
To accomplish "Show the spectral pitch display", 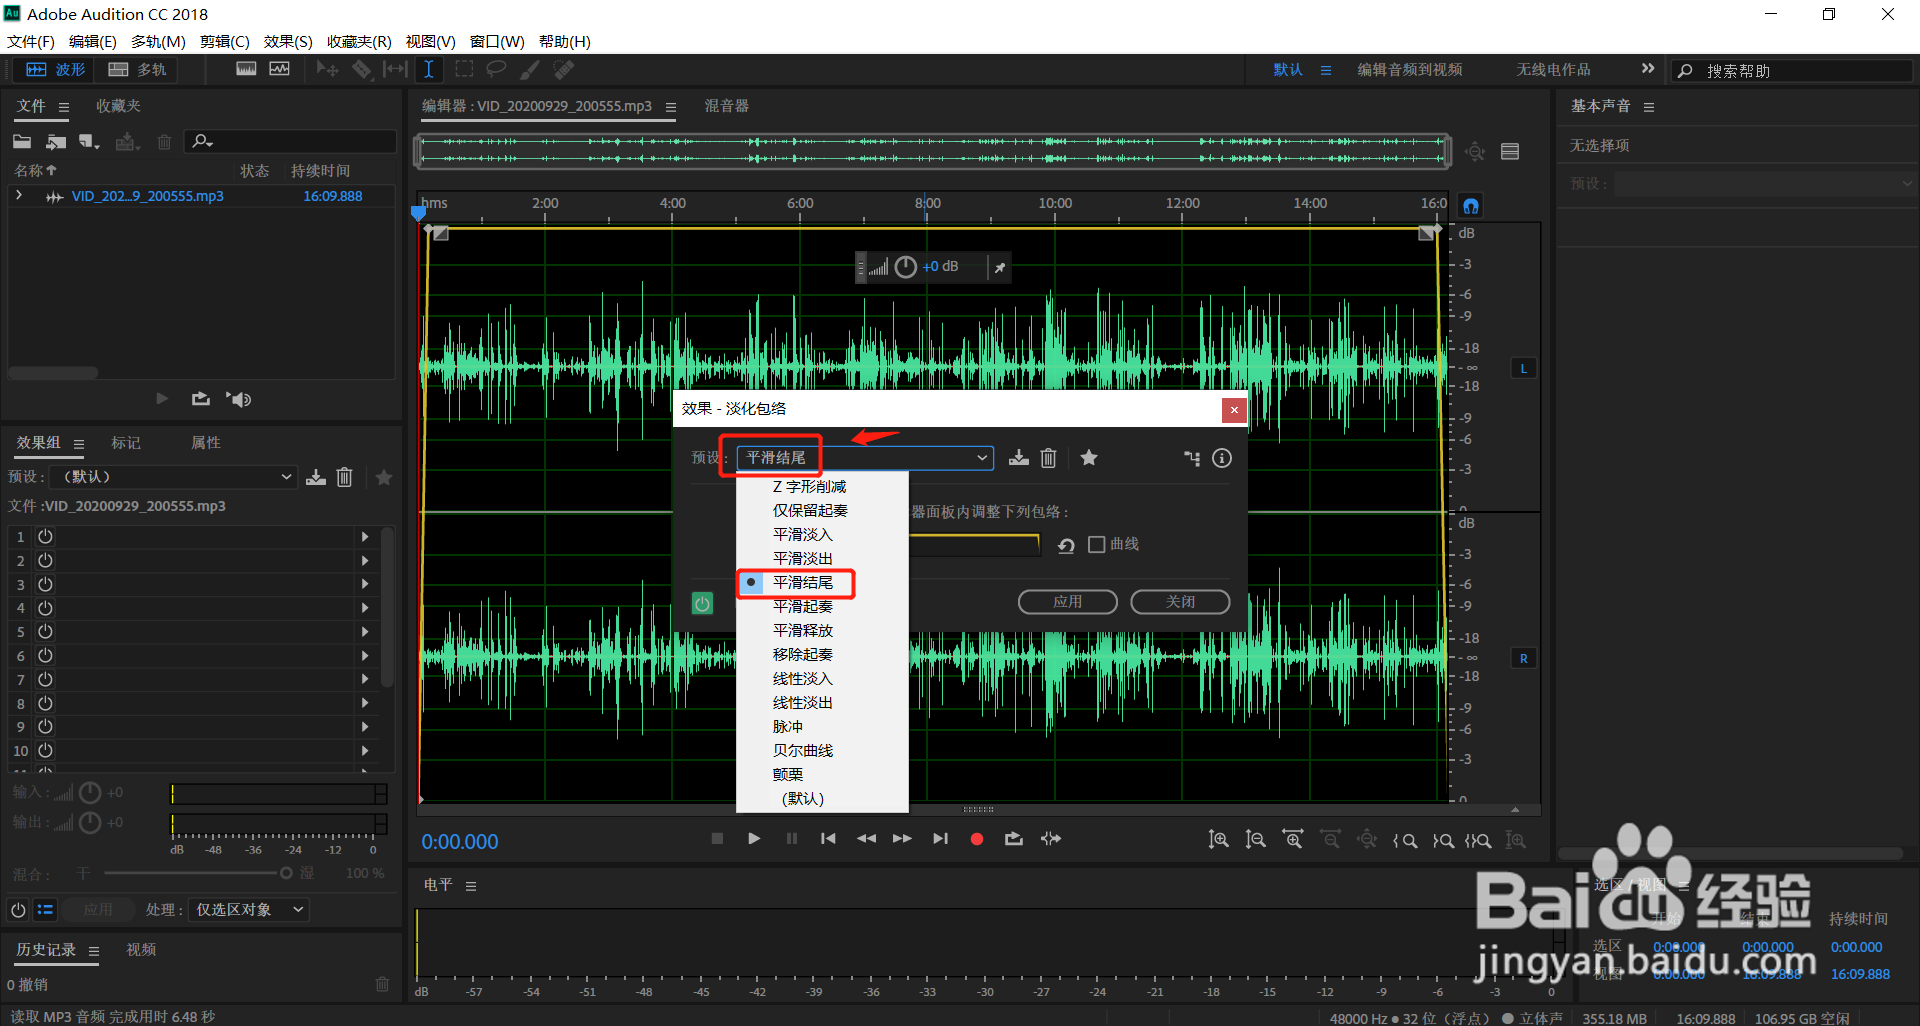I will coord(280,69).
